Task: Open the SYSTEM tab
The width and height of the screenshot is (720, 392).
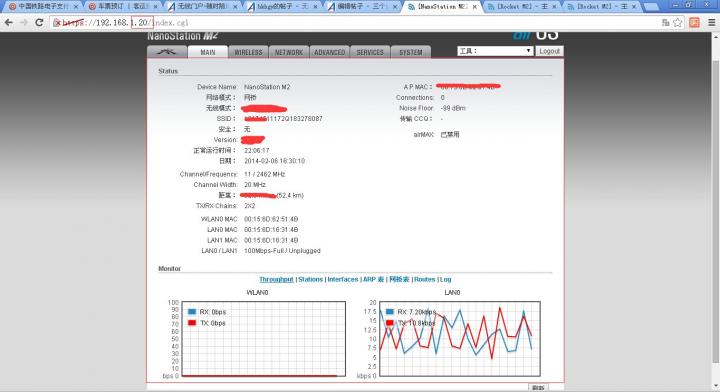Action: (x=411, y=52)
